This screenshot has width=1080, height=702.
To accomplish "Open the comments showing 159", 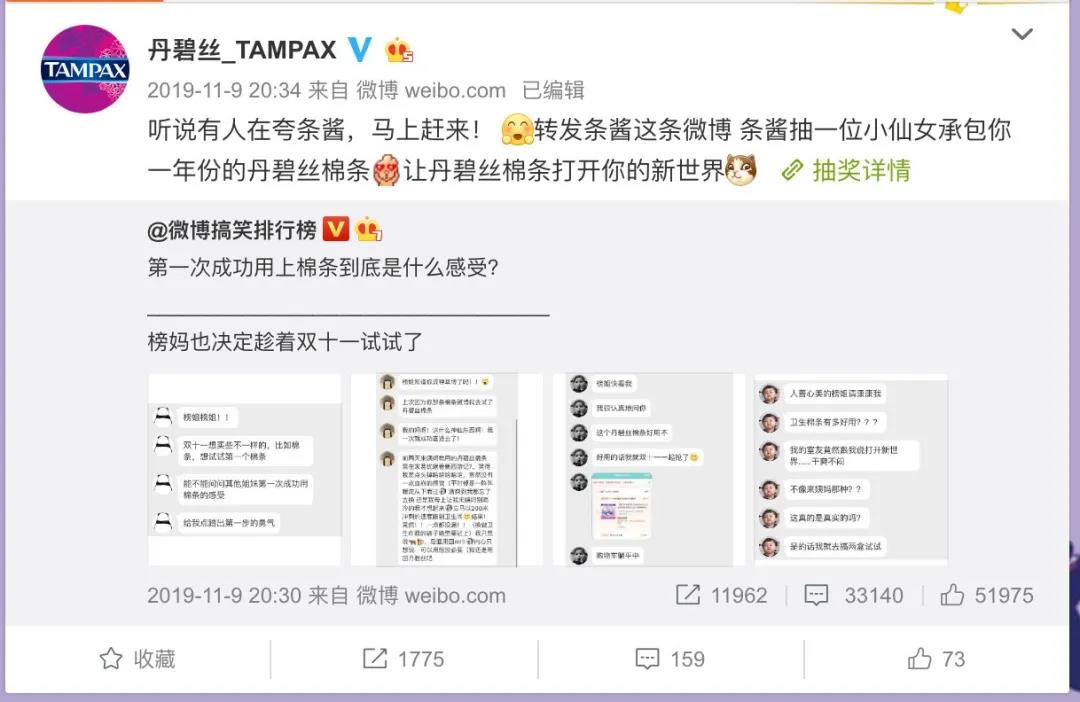I will pyautogui.click(x=670, y=659).
